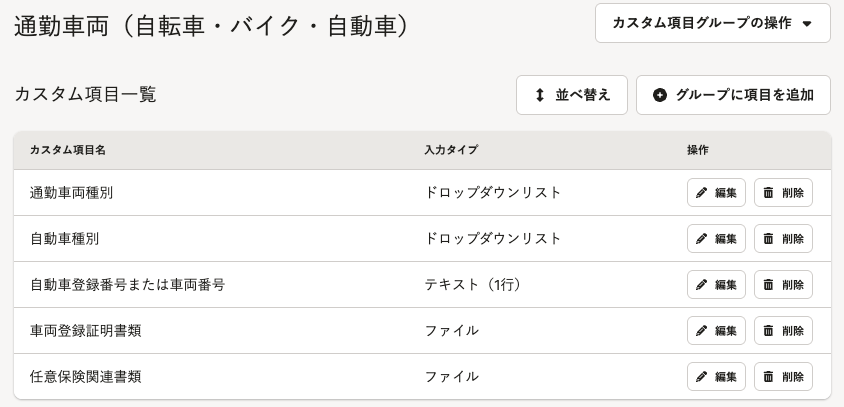Click pencil icon for 通勤車両種別 row
Screen dimensions: 844x407
701,193
